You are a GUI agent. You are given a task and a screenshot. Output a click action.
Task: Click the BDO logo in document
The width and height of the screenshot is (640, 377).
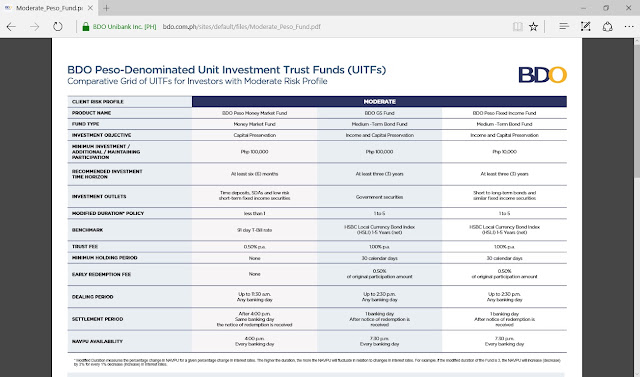tap(542, 75)
